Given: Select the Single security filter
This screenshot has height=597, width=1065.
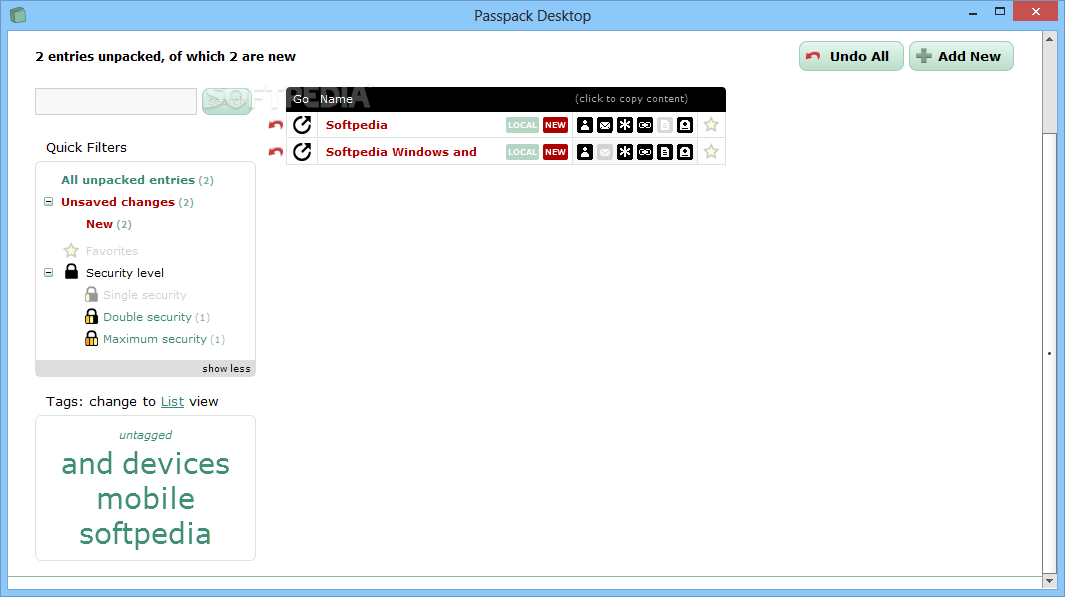Looking at the screenshot, I should (x=145, y=295).
